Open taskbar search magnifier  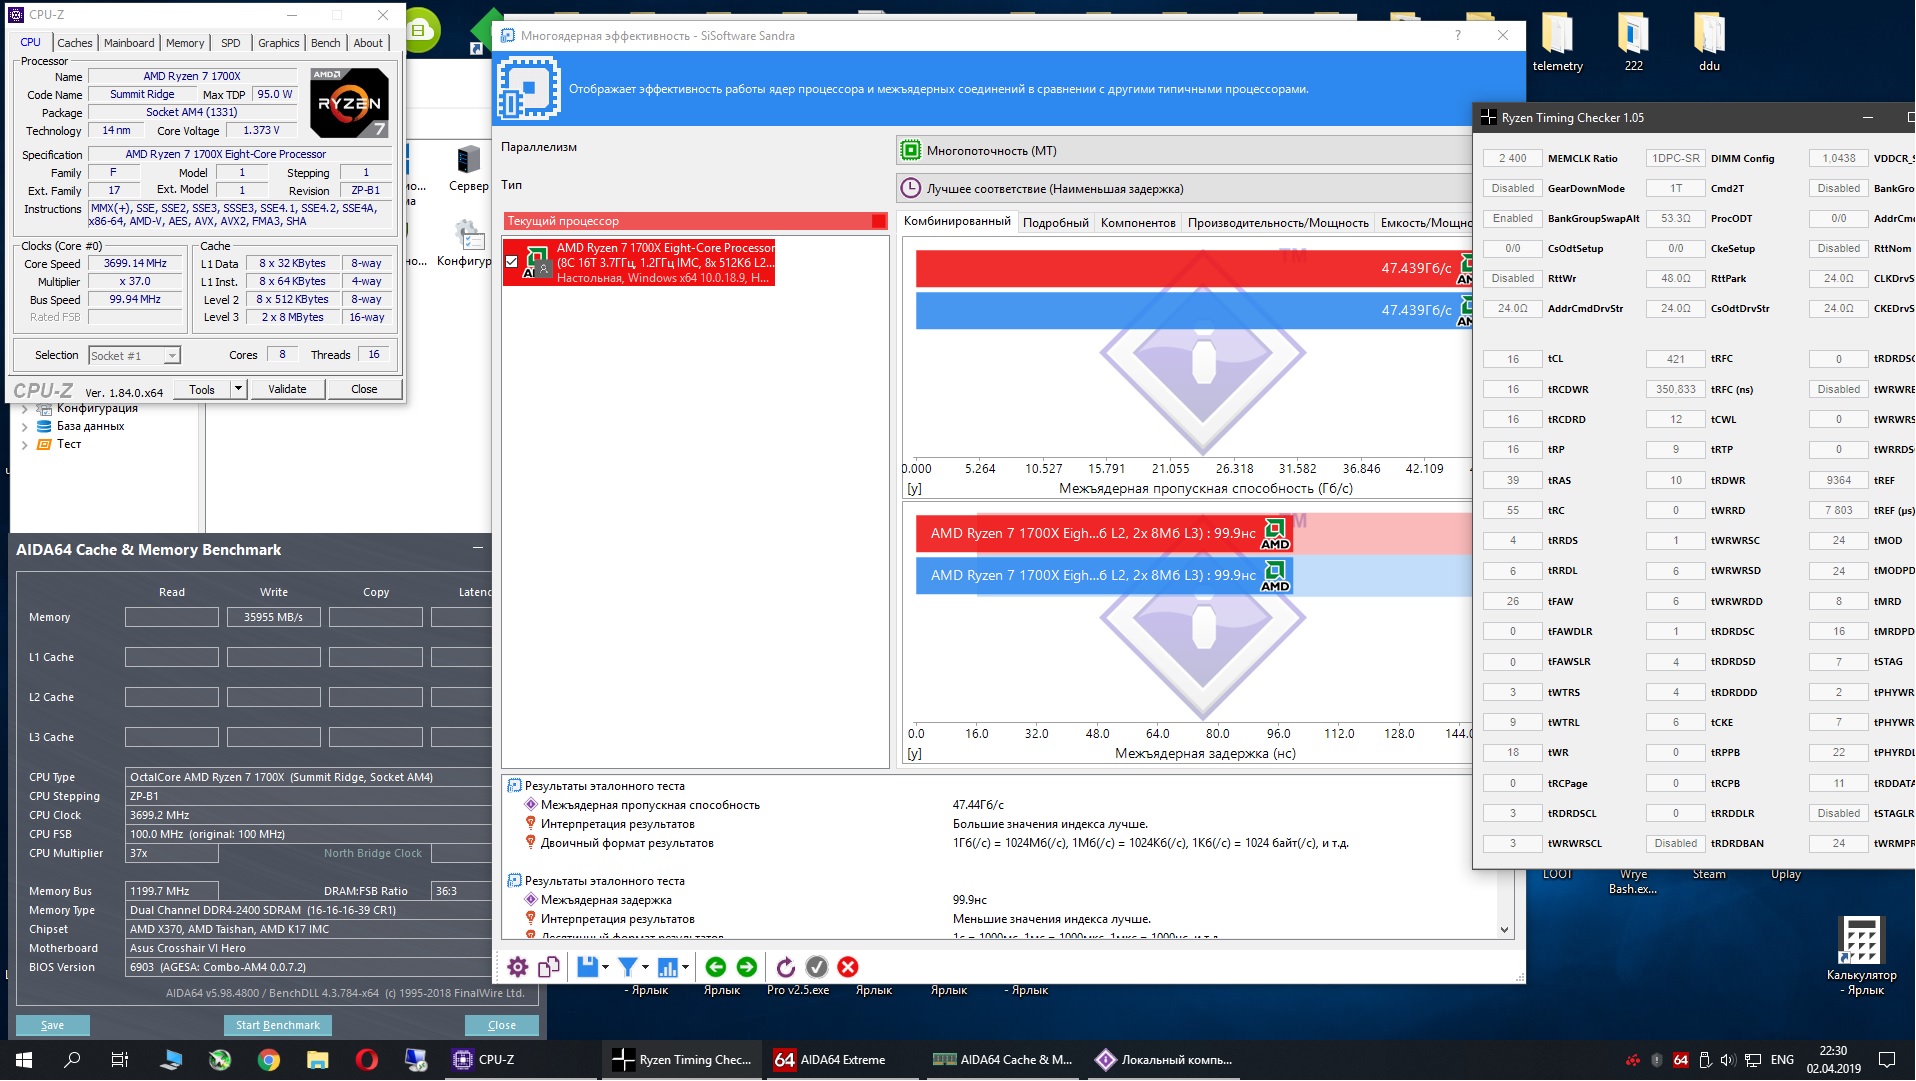(72, 1060)
